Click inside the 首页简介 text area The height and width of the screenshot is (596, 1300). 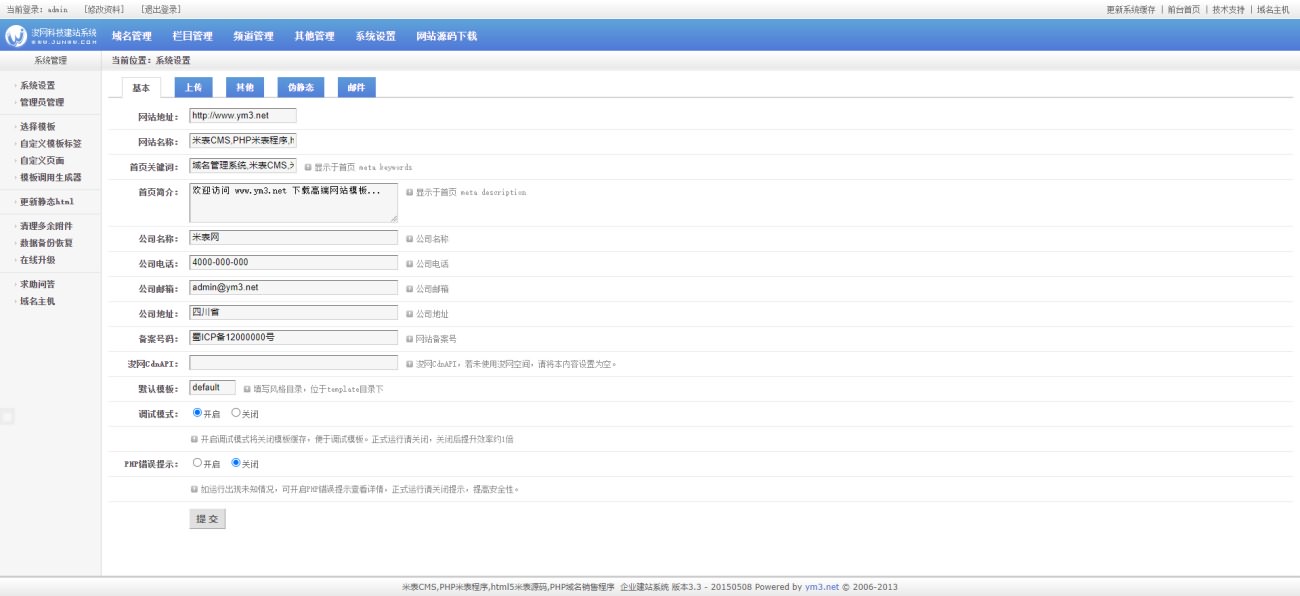[293, 202]
